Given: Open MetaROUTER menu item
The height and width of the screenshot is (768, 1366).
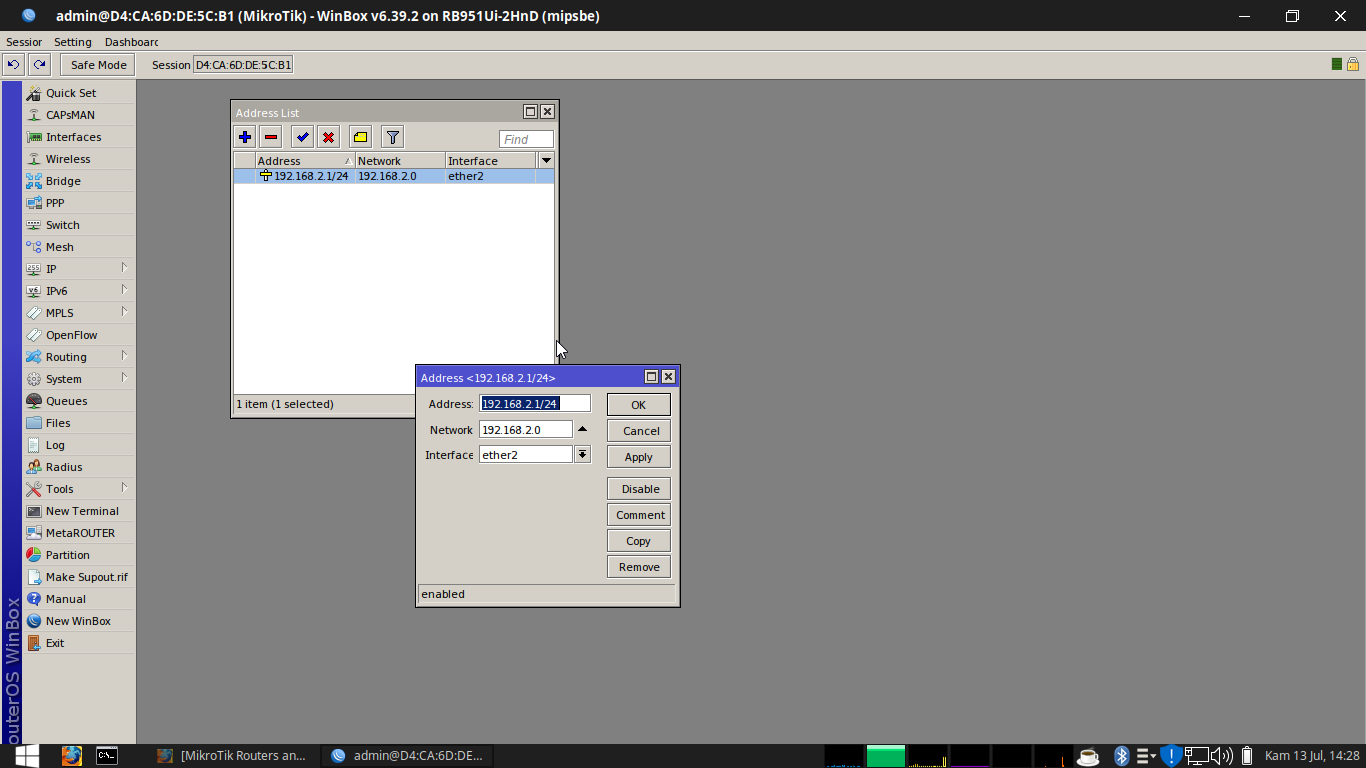Looking at the screenshot, I should pyautogui.click(x=79, y=533).
